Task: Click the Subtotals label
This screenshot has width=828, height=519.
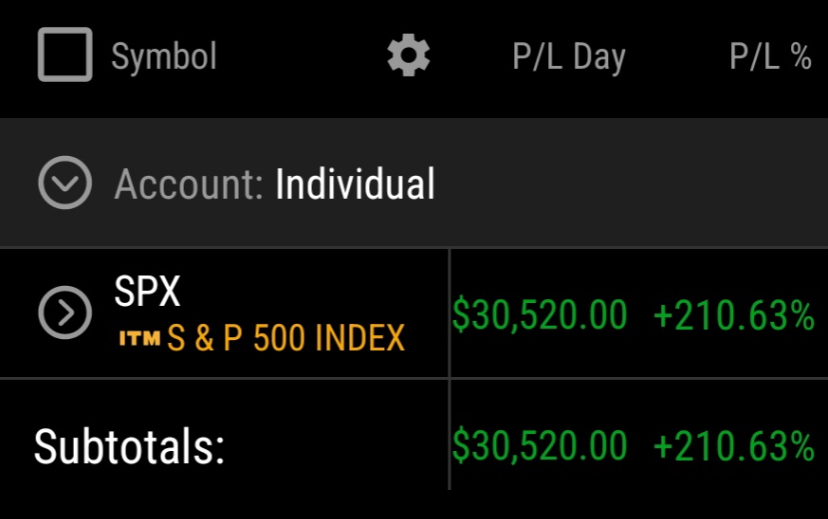Action: coord(129,447)
